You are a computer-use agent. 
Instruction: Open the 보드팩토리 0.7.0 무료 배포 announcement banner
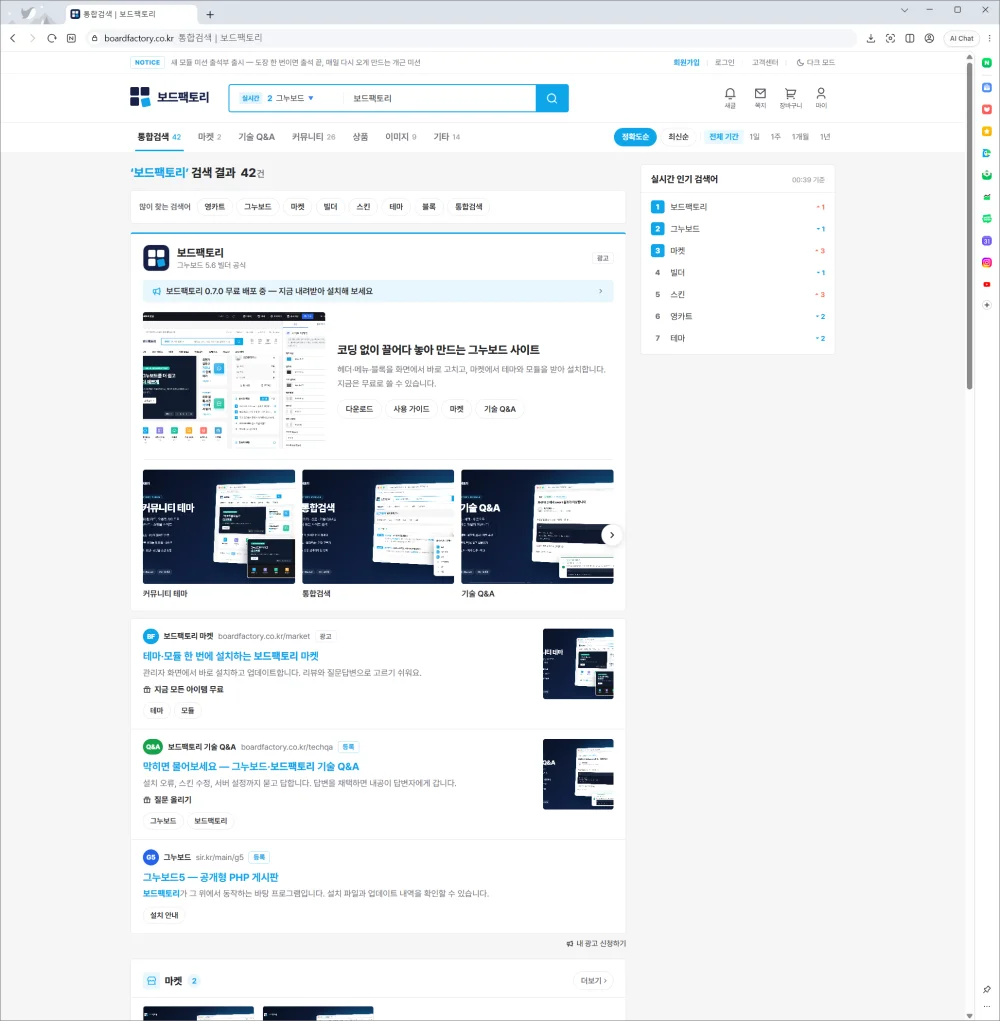click(378, 291)
